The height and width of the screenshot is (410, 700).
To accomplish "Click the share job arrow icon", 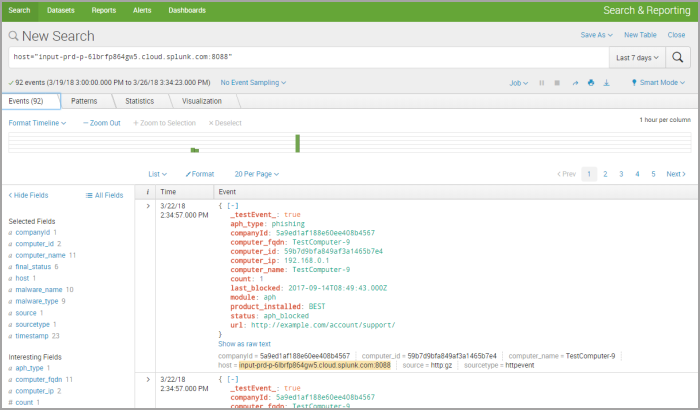I will tap(574, 83).
